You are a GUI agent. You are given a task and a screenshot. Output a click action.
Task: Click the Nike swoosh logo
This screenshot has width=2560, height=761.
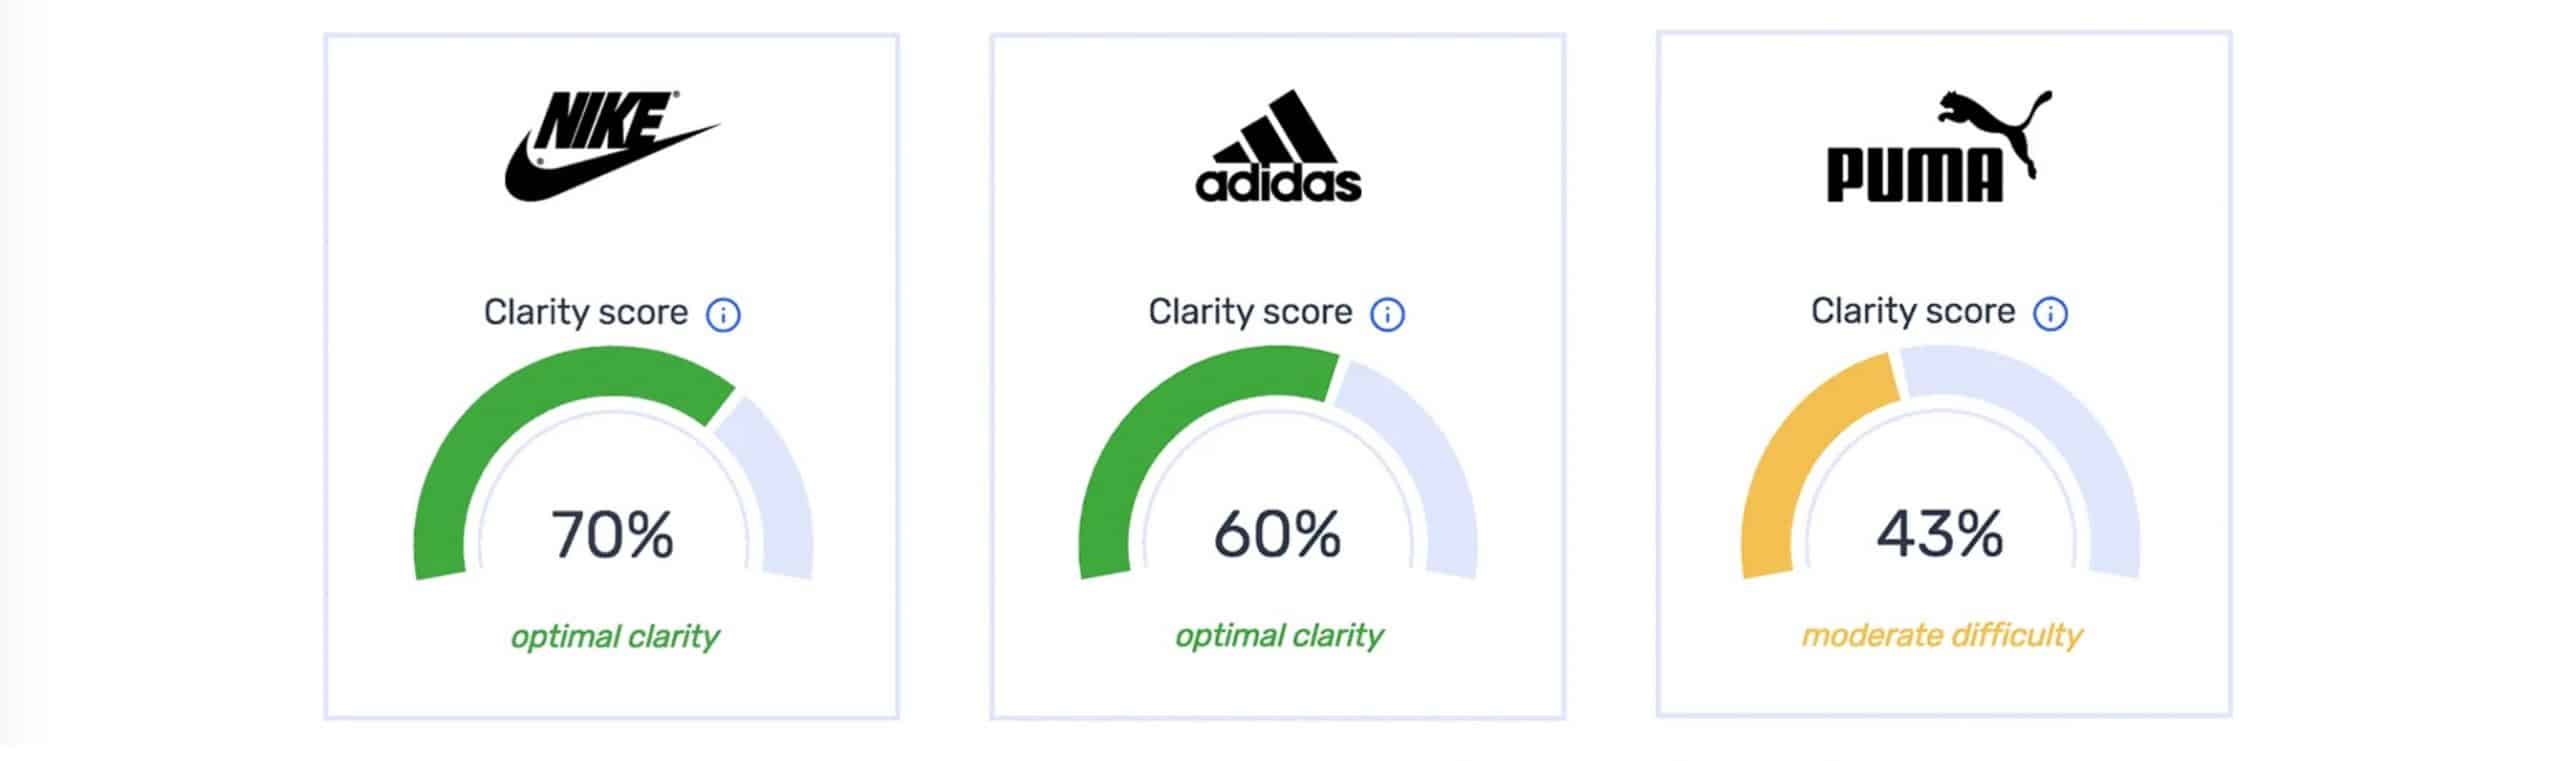(610, 146)
